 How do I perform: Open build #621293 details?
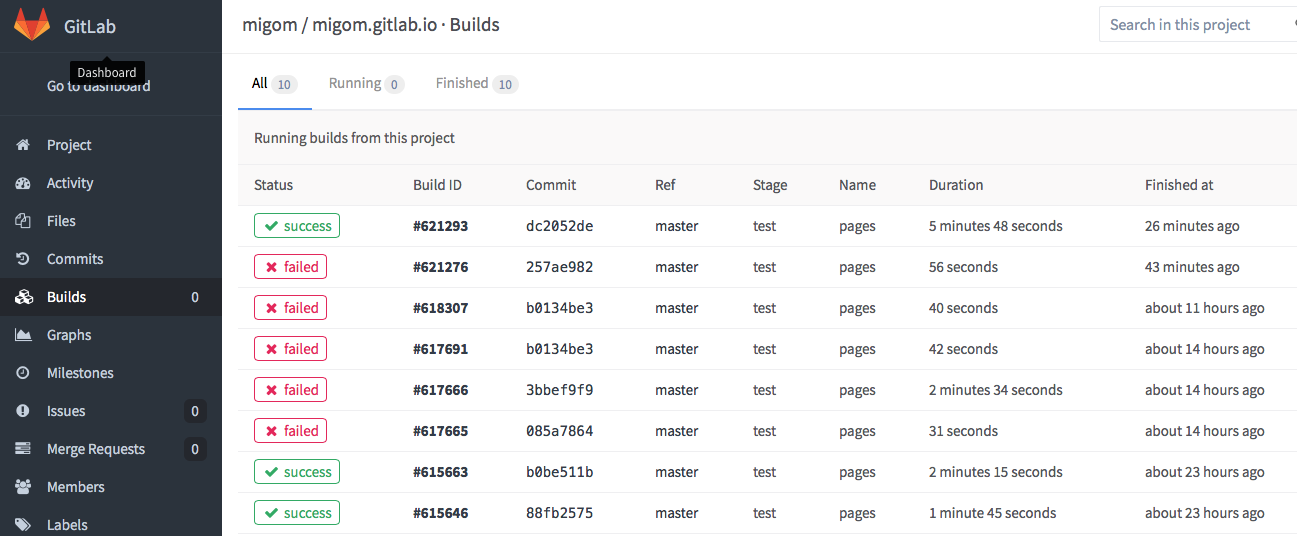440,226
